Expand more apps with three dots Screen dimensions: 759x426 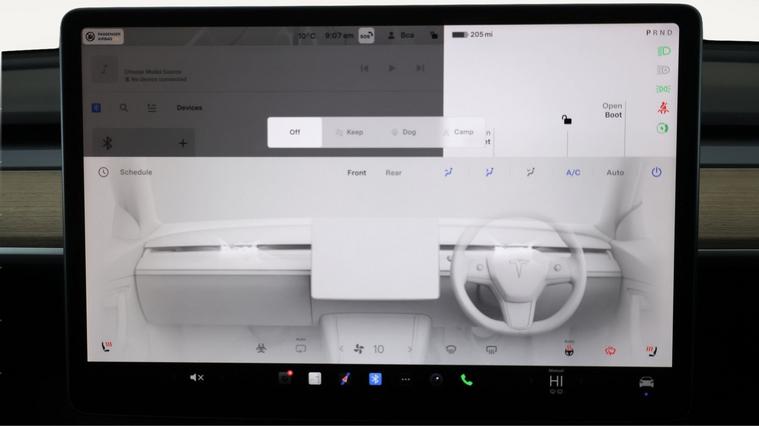pos(405,379)
